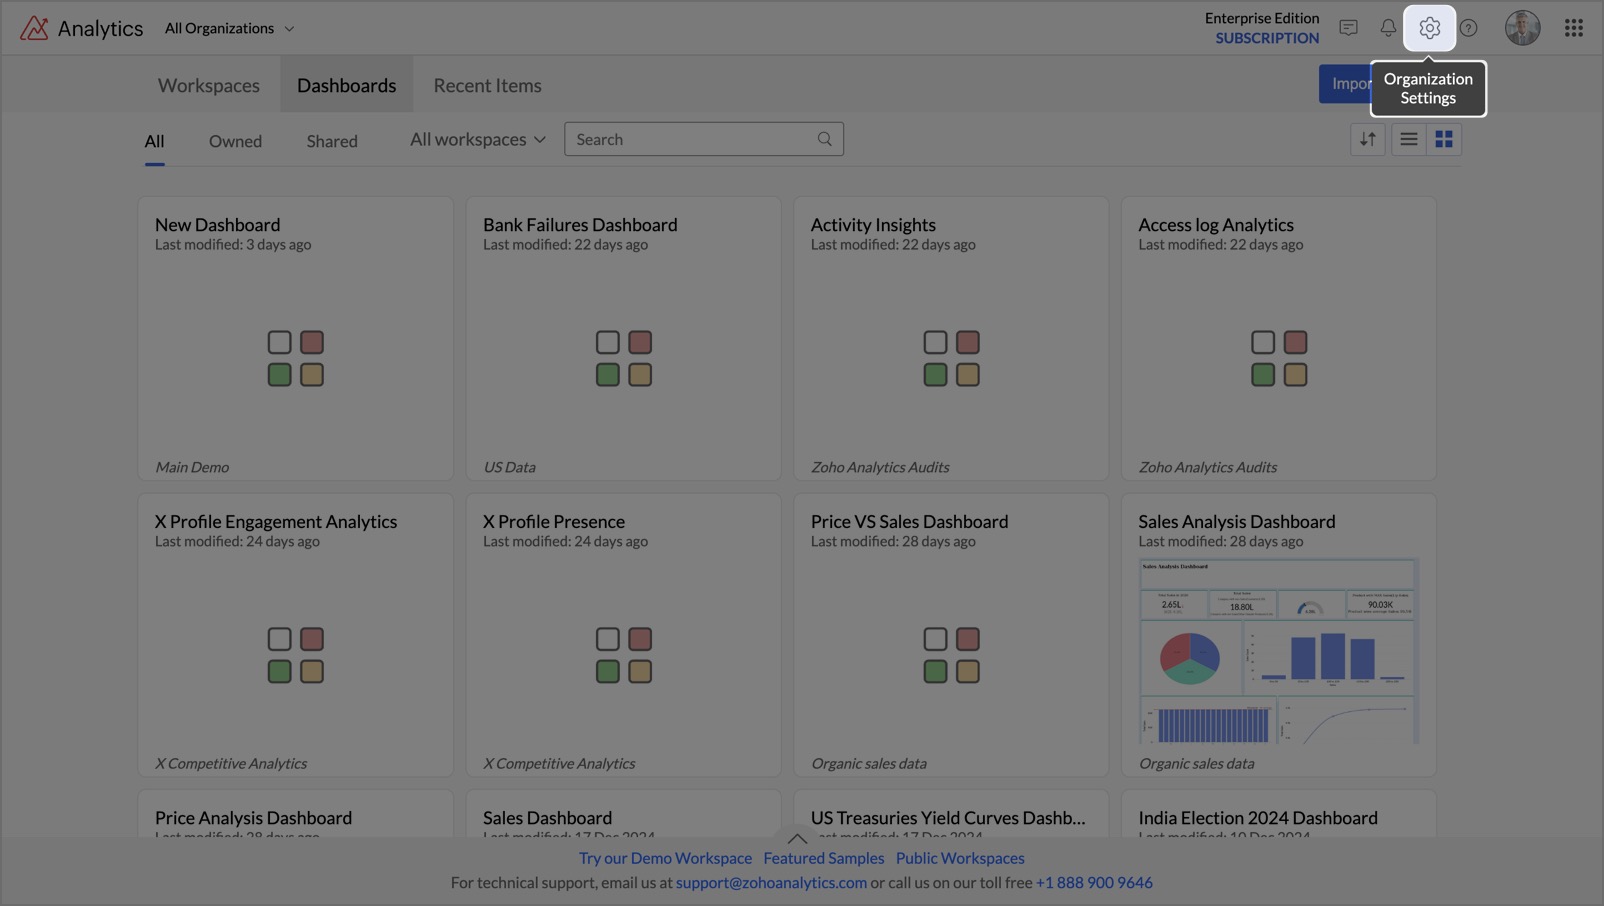Viewport: 1604px width, 906px height.
Task: Click the Zoho Analytics logo icon
Action: pyautogui.click(x=34, y=28)
